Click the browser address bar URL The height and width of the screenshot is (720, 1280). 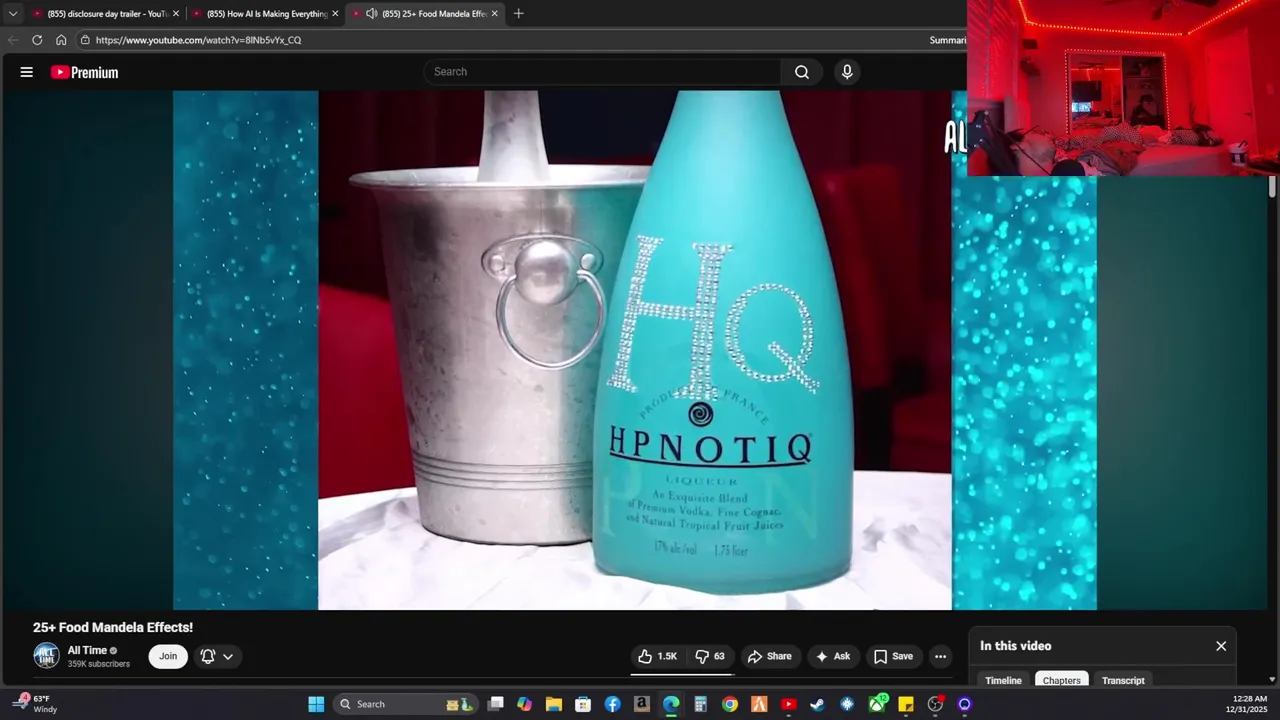(198, 40)
